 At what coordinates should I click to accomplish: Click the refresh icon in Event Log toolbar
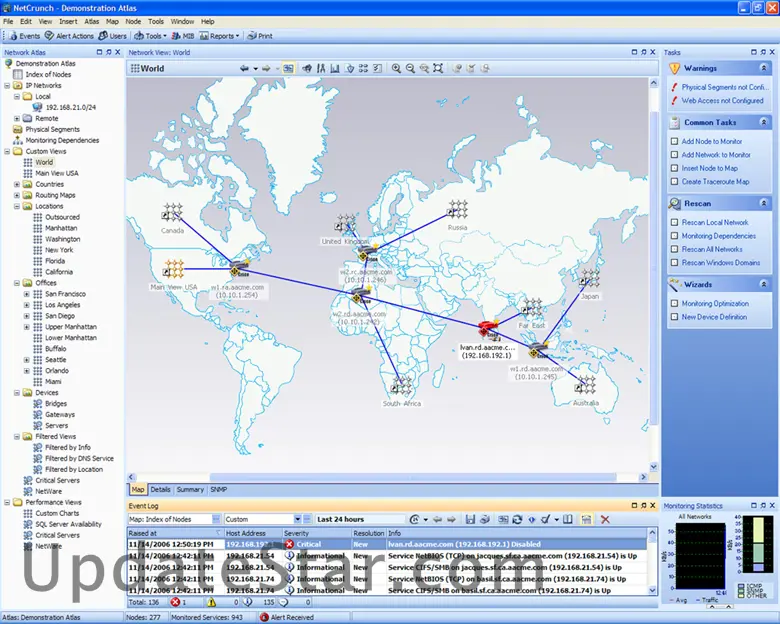[x=517, y=520]
